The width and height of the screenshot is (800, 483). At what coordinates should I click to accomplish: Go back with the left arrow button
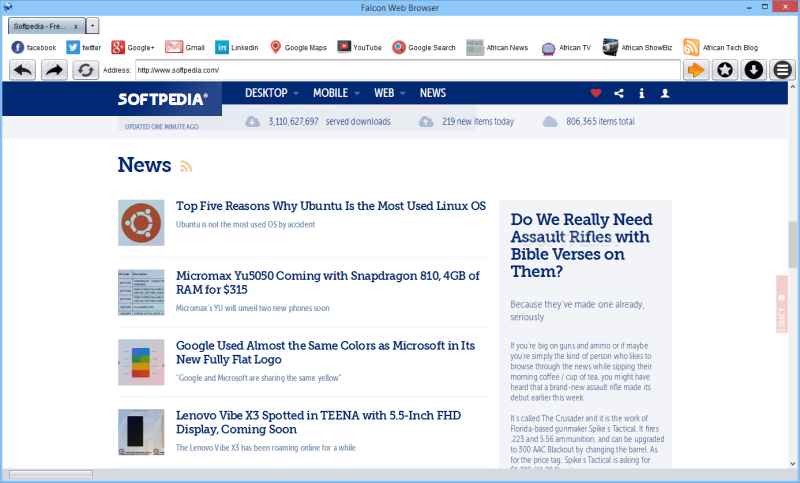tap(22, 70)
